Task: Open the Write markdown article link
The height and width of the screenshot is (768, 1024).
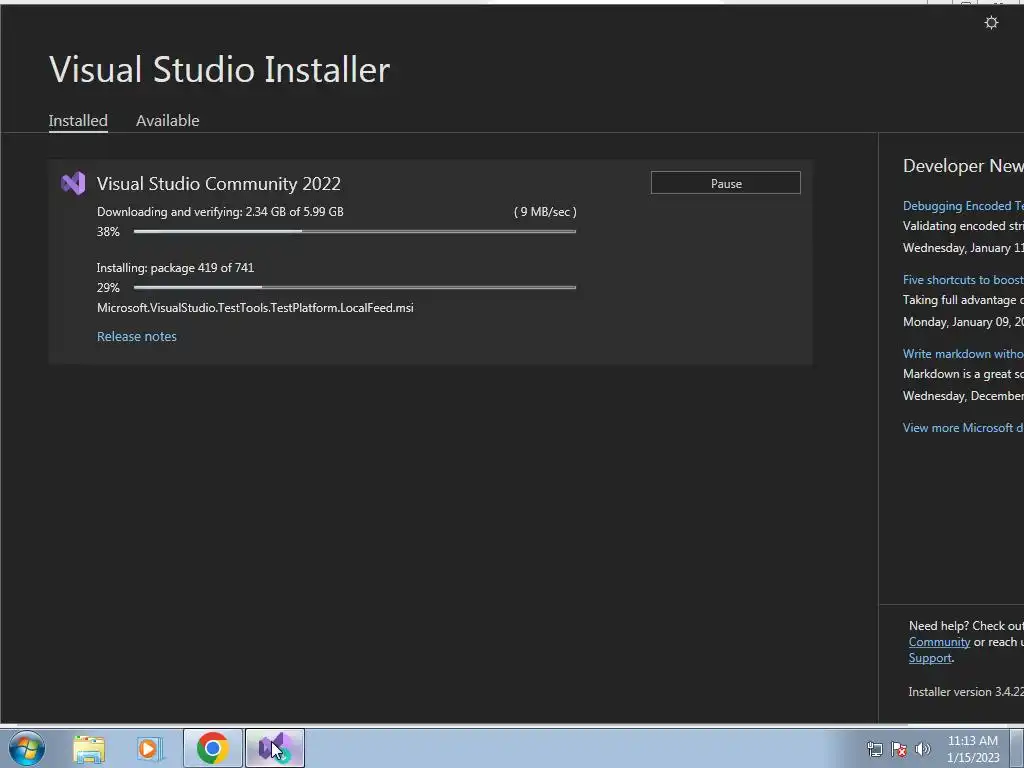Action: point(963,353)
